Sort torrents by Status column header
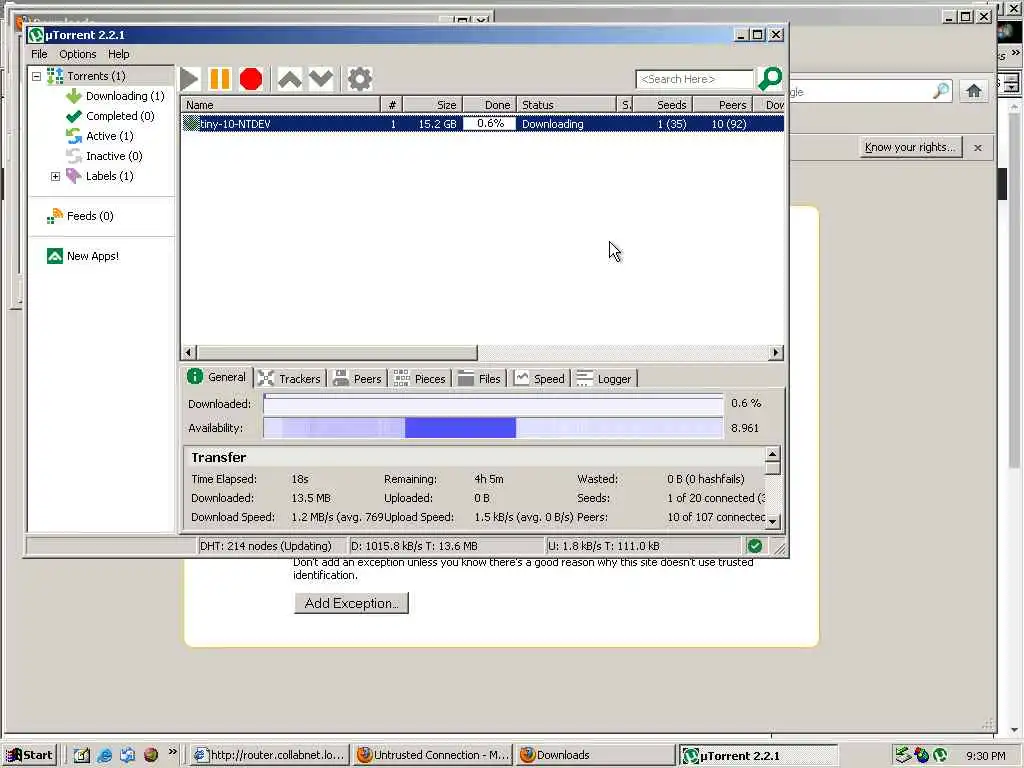The image size is (1024, 768). point(566,104)
